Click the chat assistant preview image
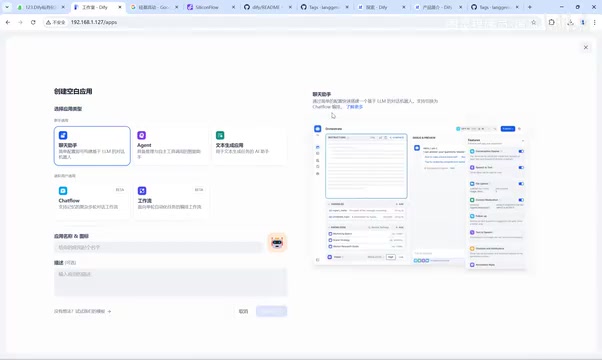Viewport: 602px width, 360px height. point(419,196)
